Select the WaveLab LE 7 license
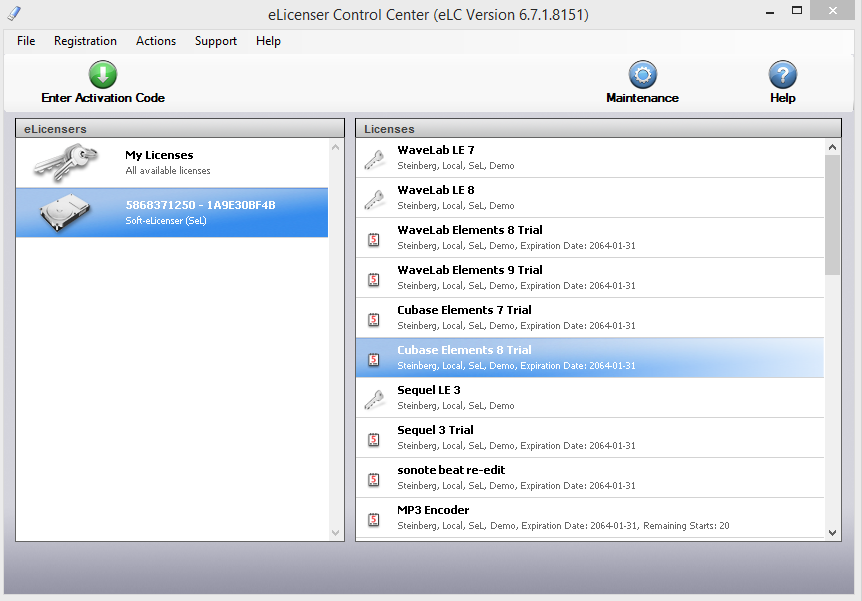This screenshot has width=862, height=601. [590, 158]
